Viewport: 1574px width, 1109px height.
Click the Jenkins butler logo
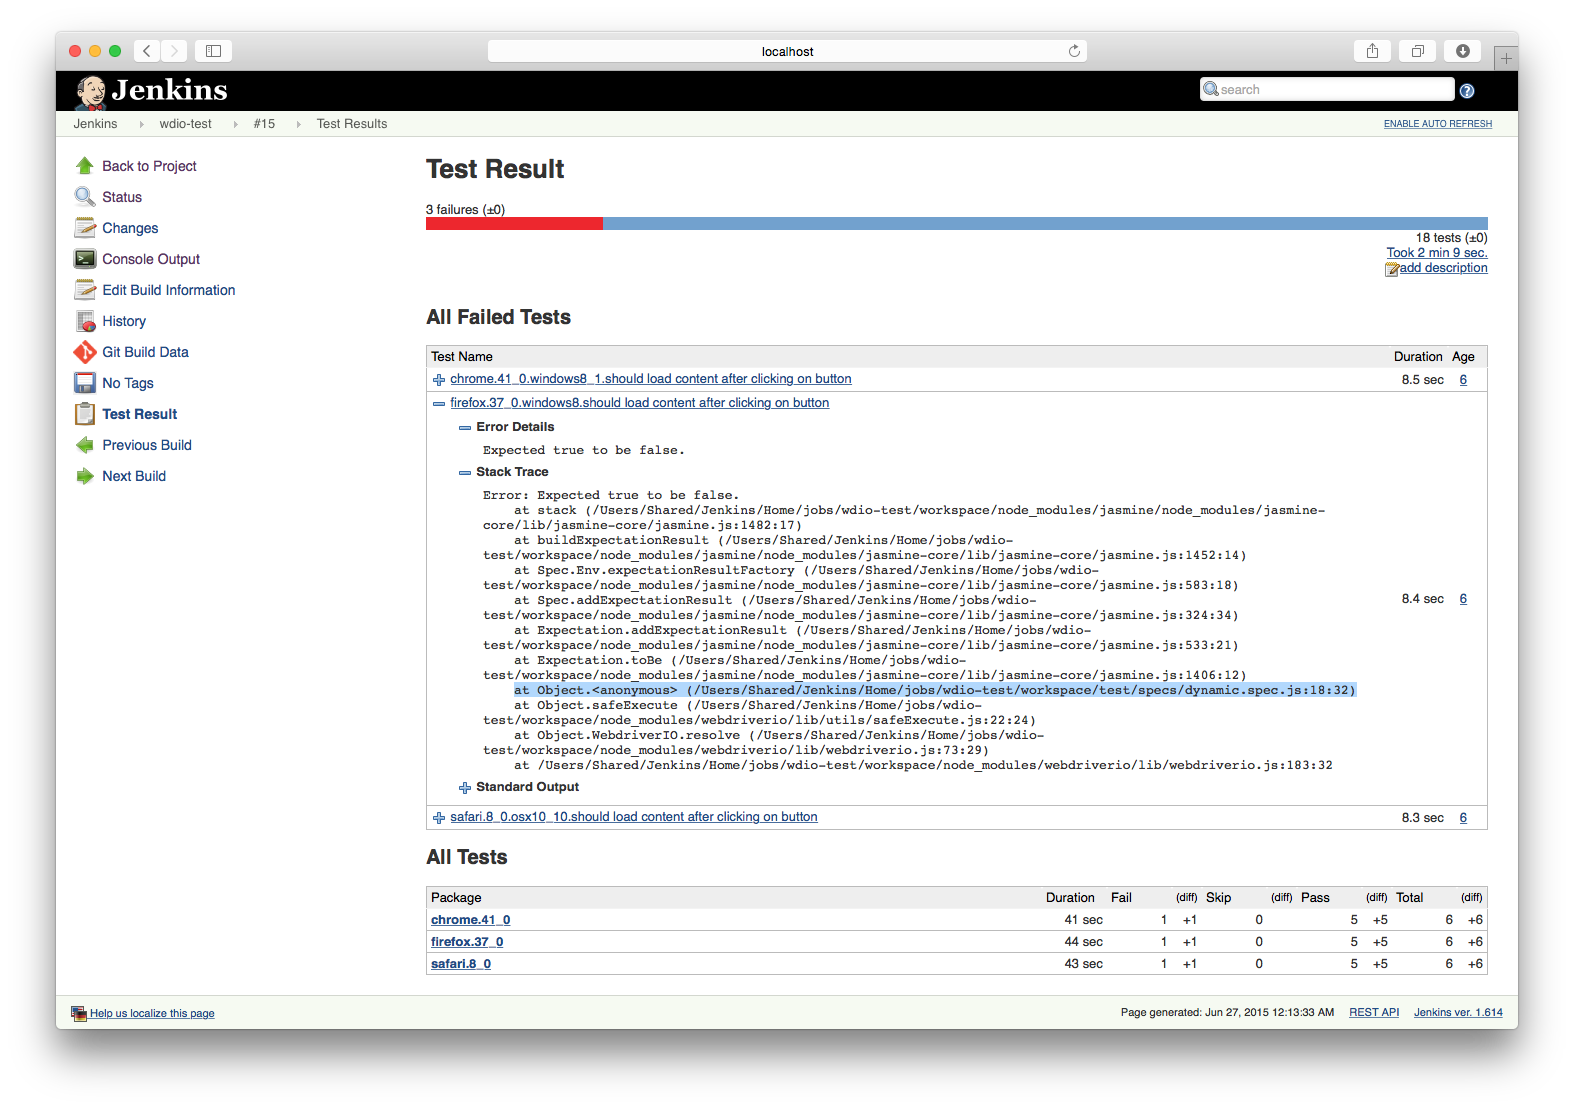(91, 92)
